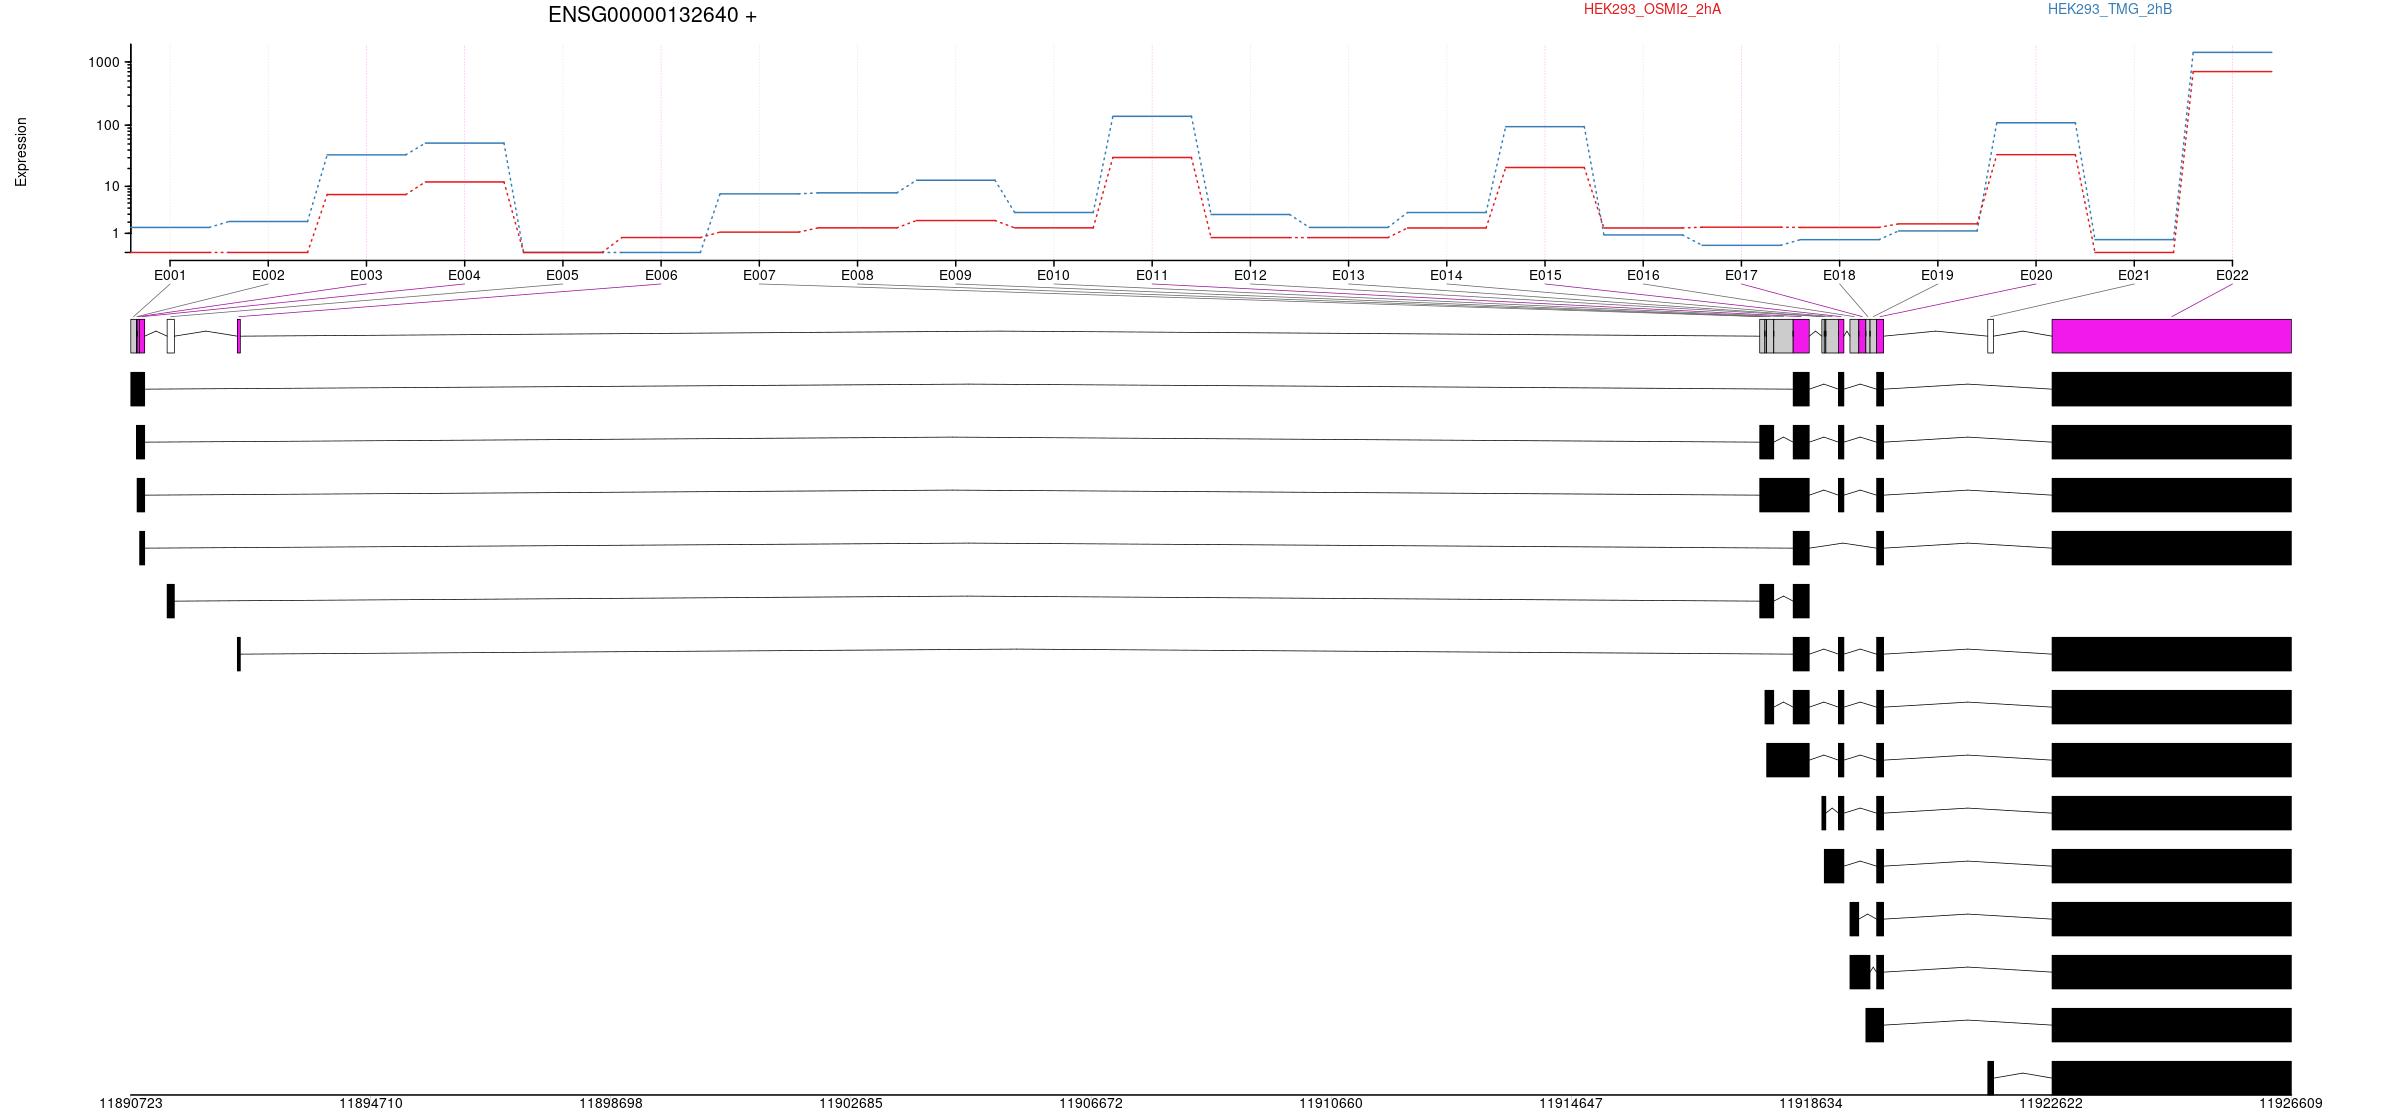Click the Expression y-axis label
The height and width of the screenshot is (1120, 2400).
(x=21, y=152)
